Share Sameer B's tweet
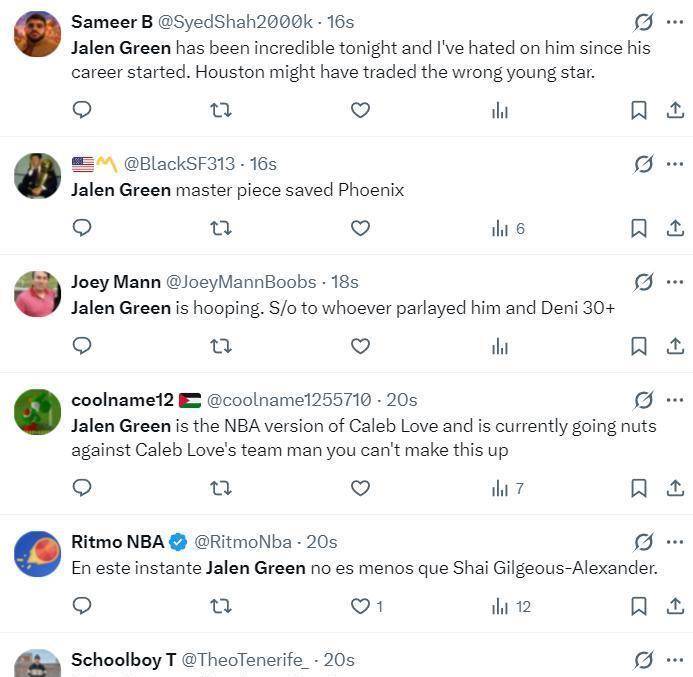The image size is (693, 677). coord(675,110)
